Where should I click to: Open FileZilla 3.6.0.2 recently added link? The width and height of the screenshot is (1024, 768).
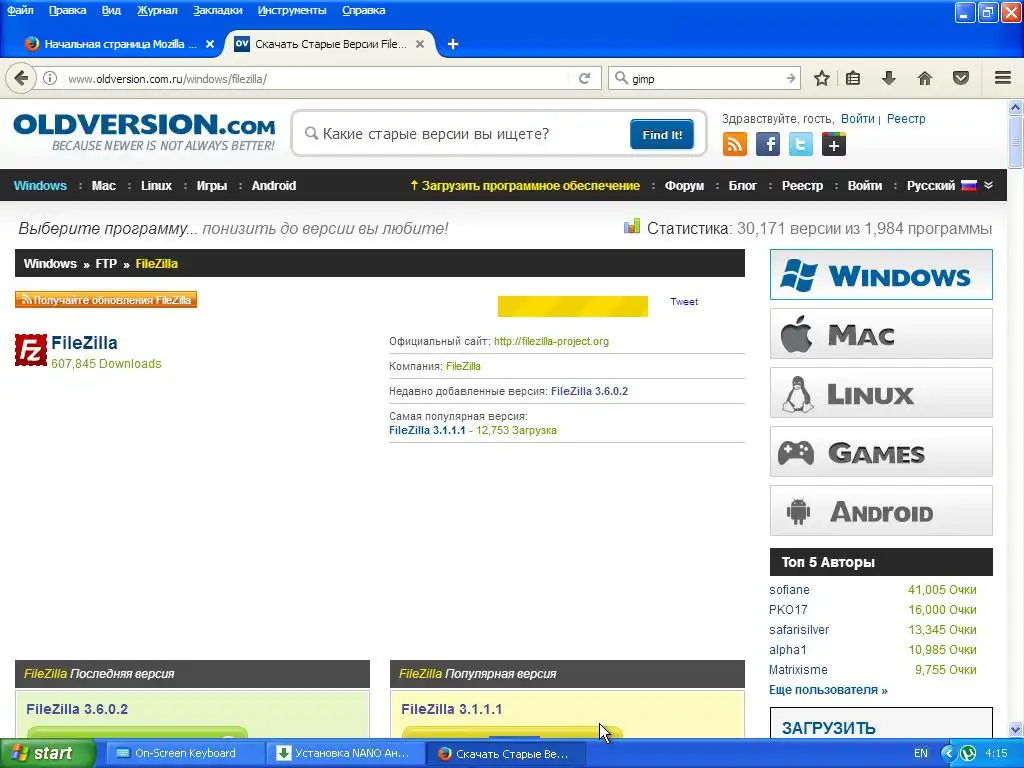click(x=589, y=391)
